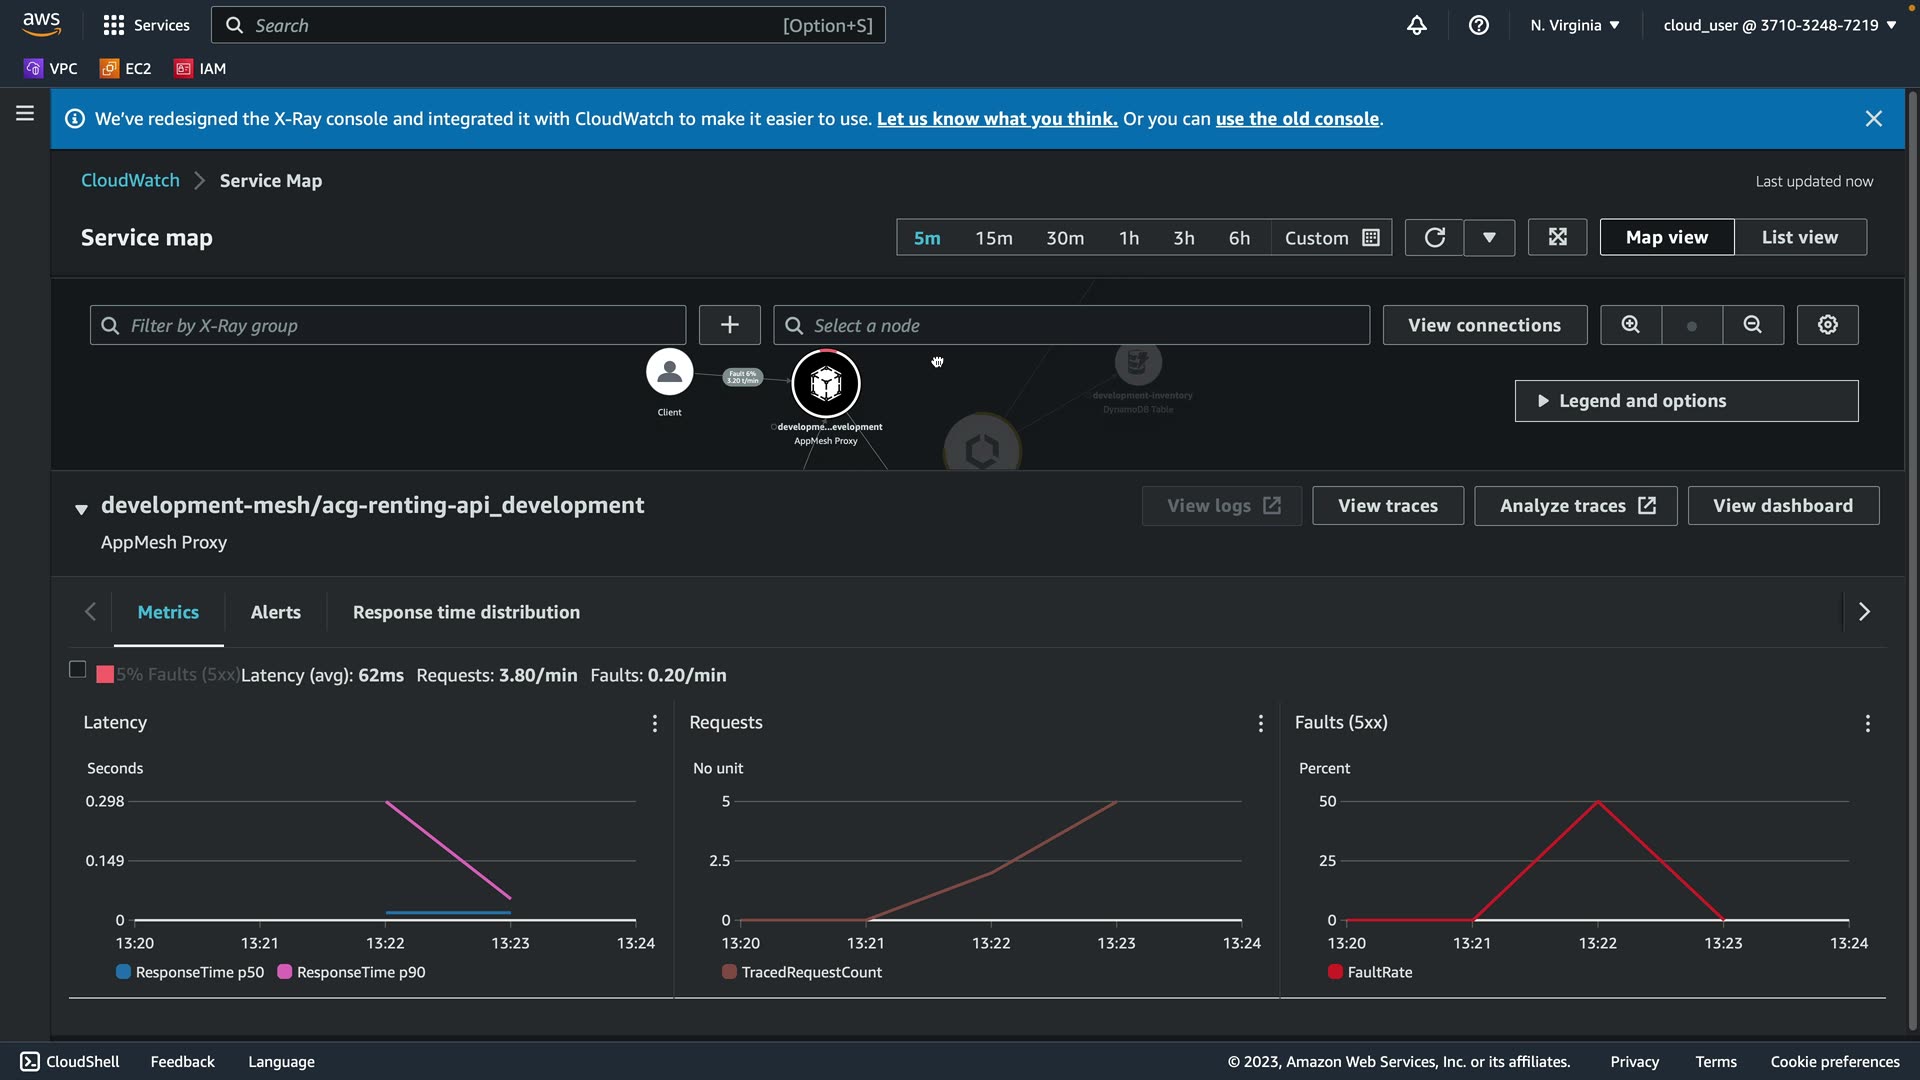This screenshot has width=1920, height=1080.
Task: Switch to the Alerts tab
Action: [x=275, y=612]
